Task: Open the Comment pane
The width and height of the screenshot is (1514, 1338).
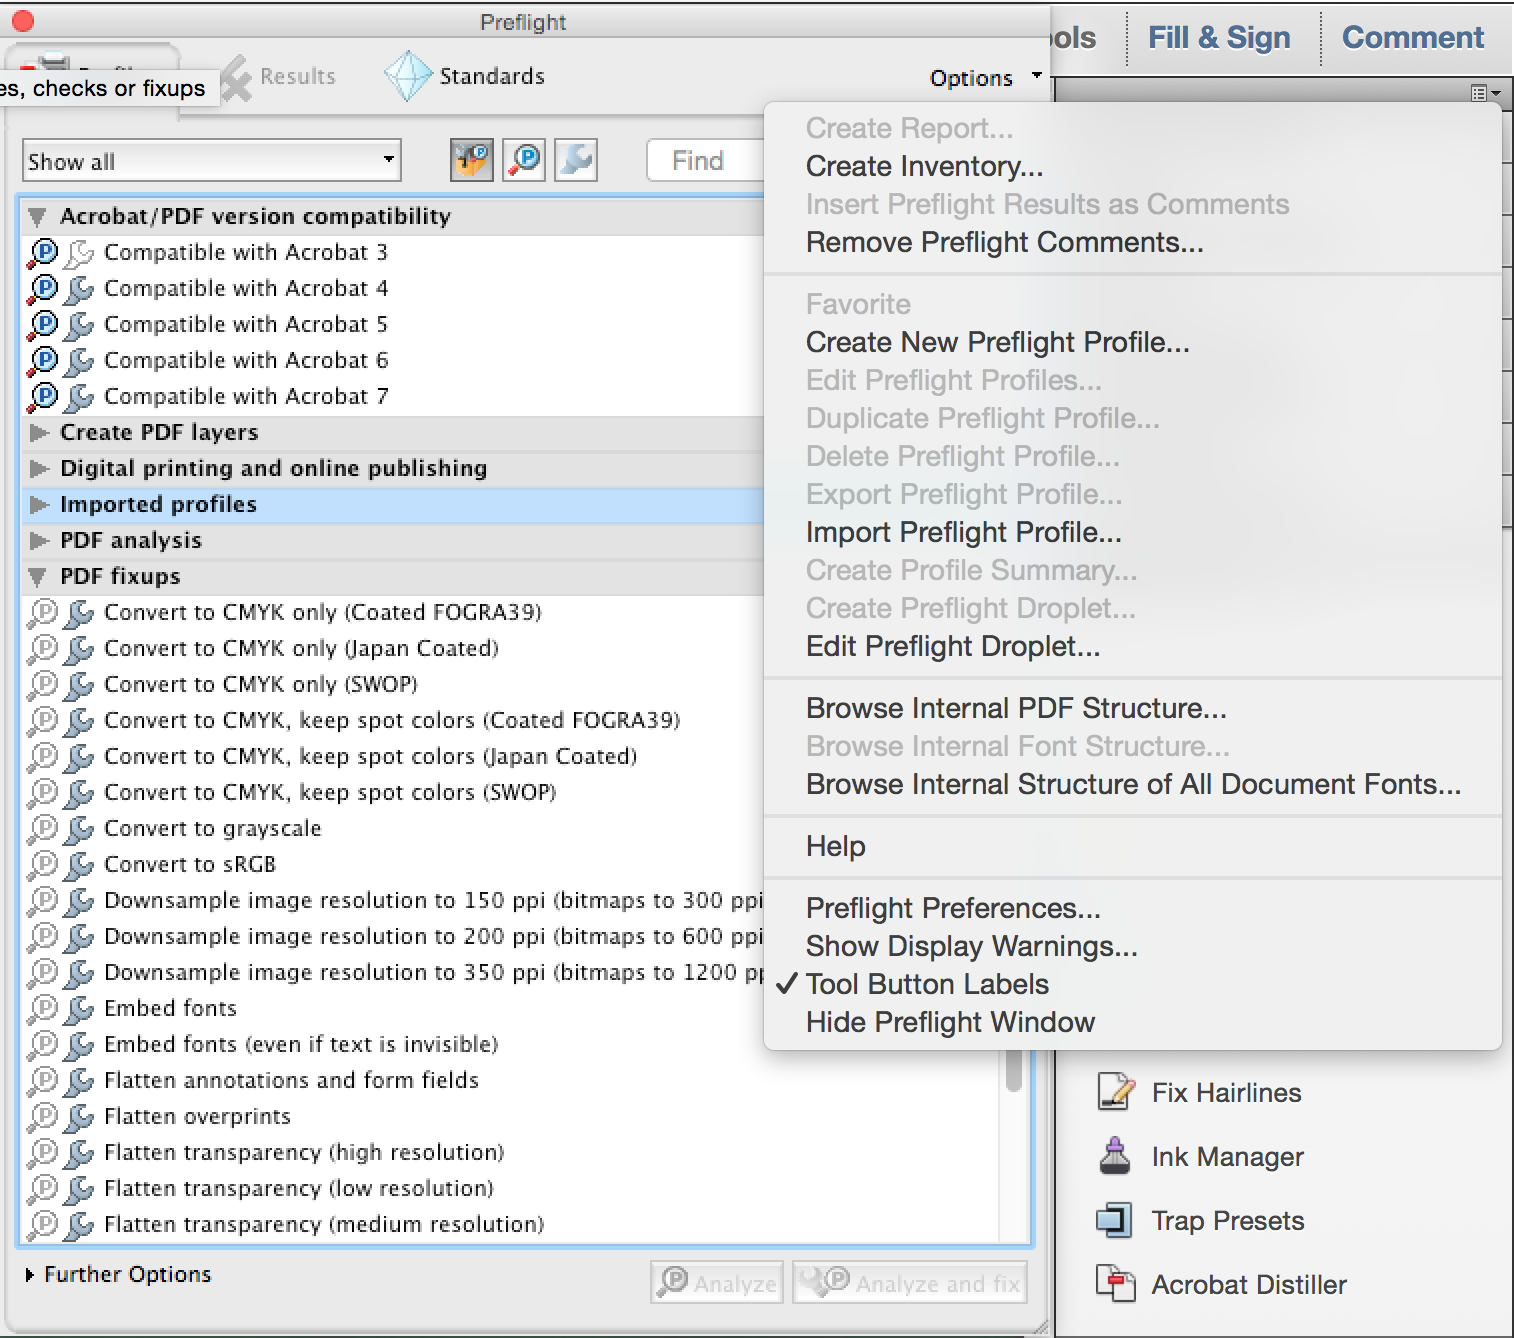Action: click(x=1412, y=38)
